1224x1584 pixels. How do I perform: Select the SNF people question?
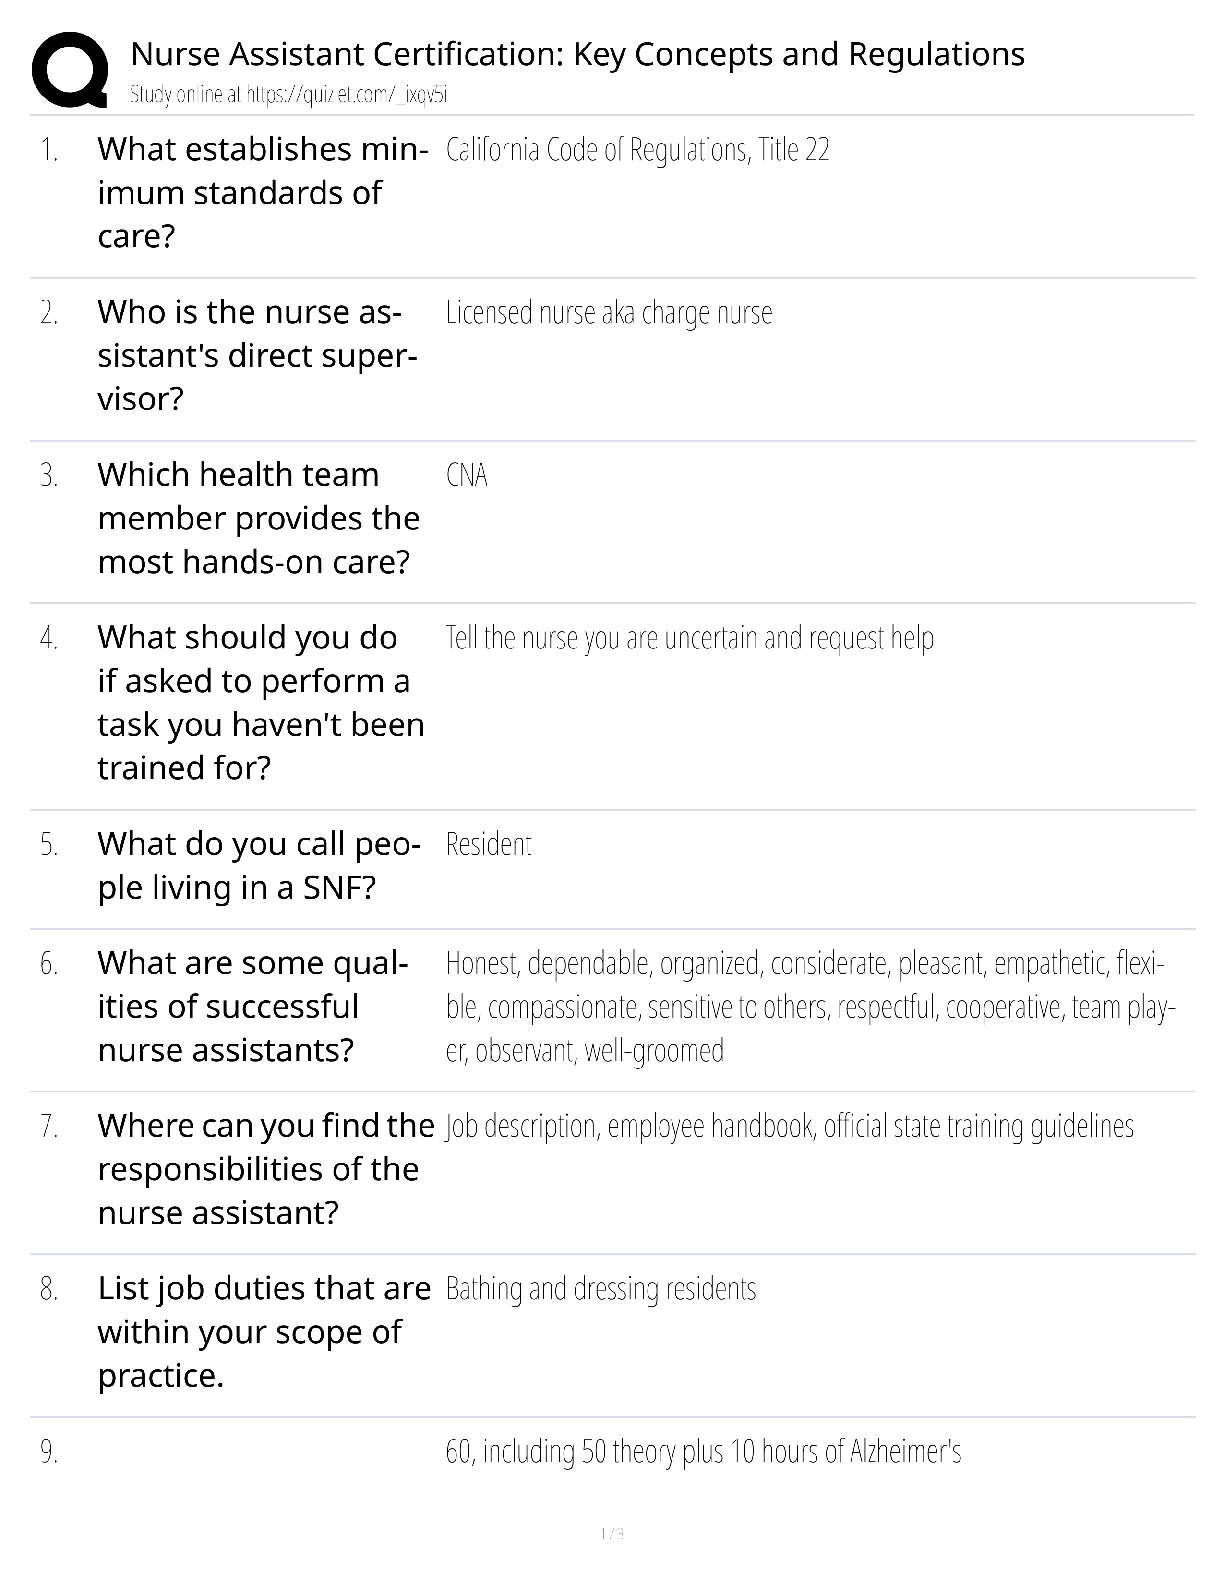258,865
